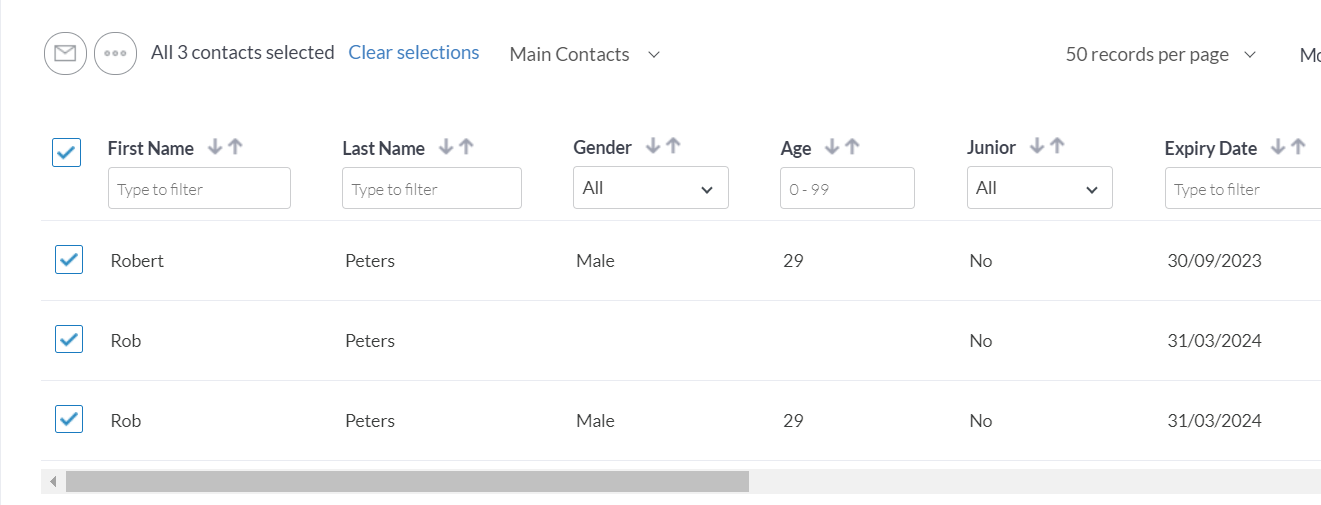Sort Age descending with down arrow
This screenshot has width=1321, height=505.
coord(832,147)
